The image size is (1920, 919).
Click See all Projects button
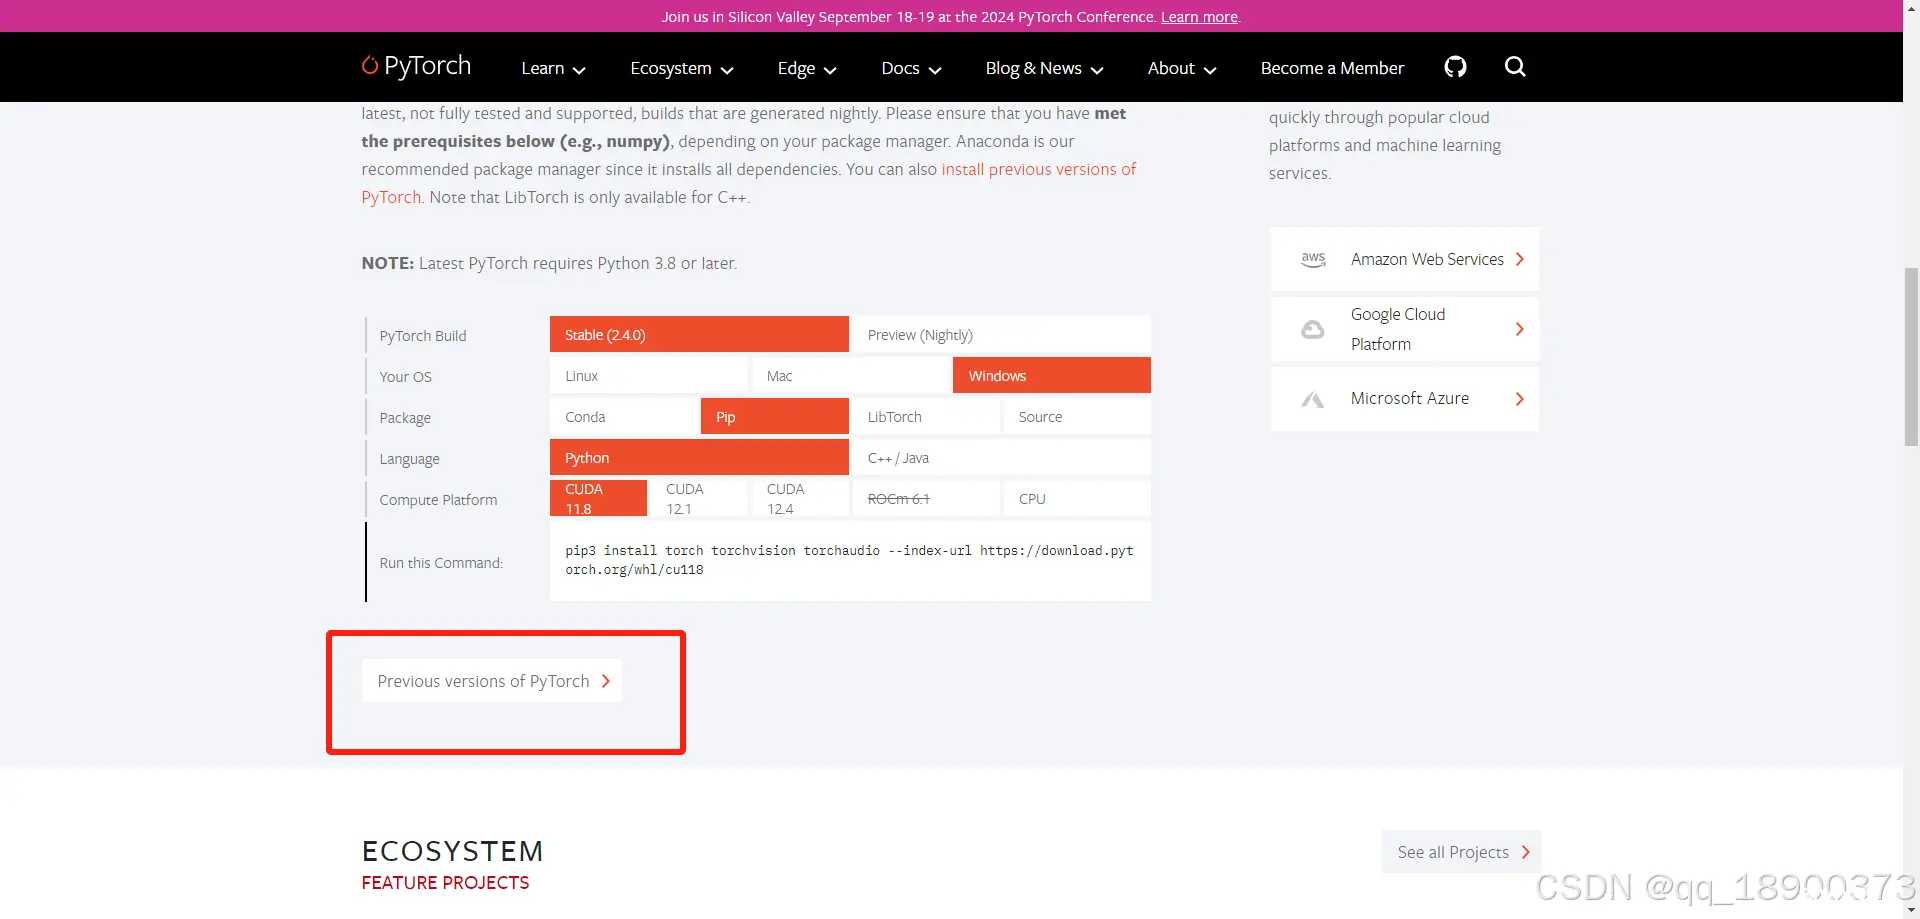point(1462,852)
